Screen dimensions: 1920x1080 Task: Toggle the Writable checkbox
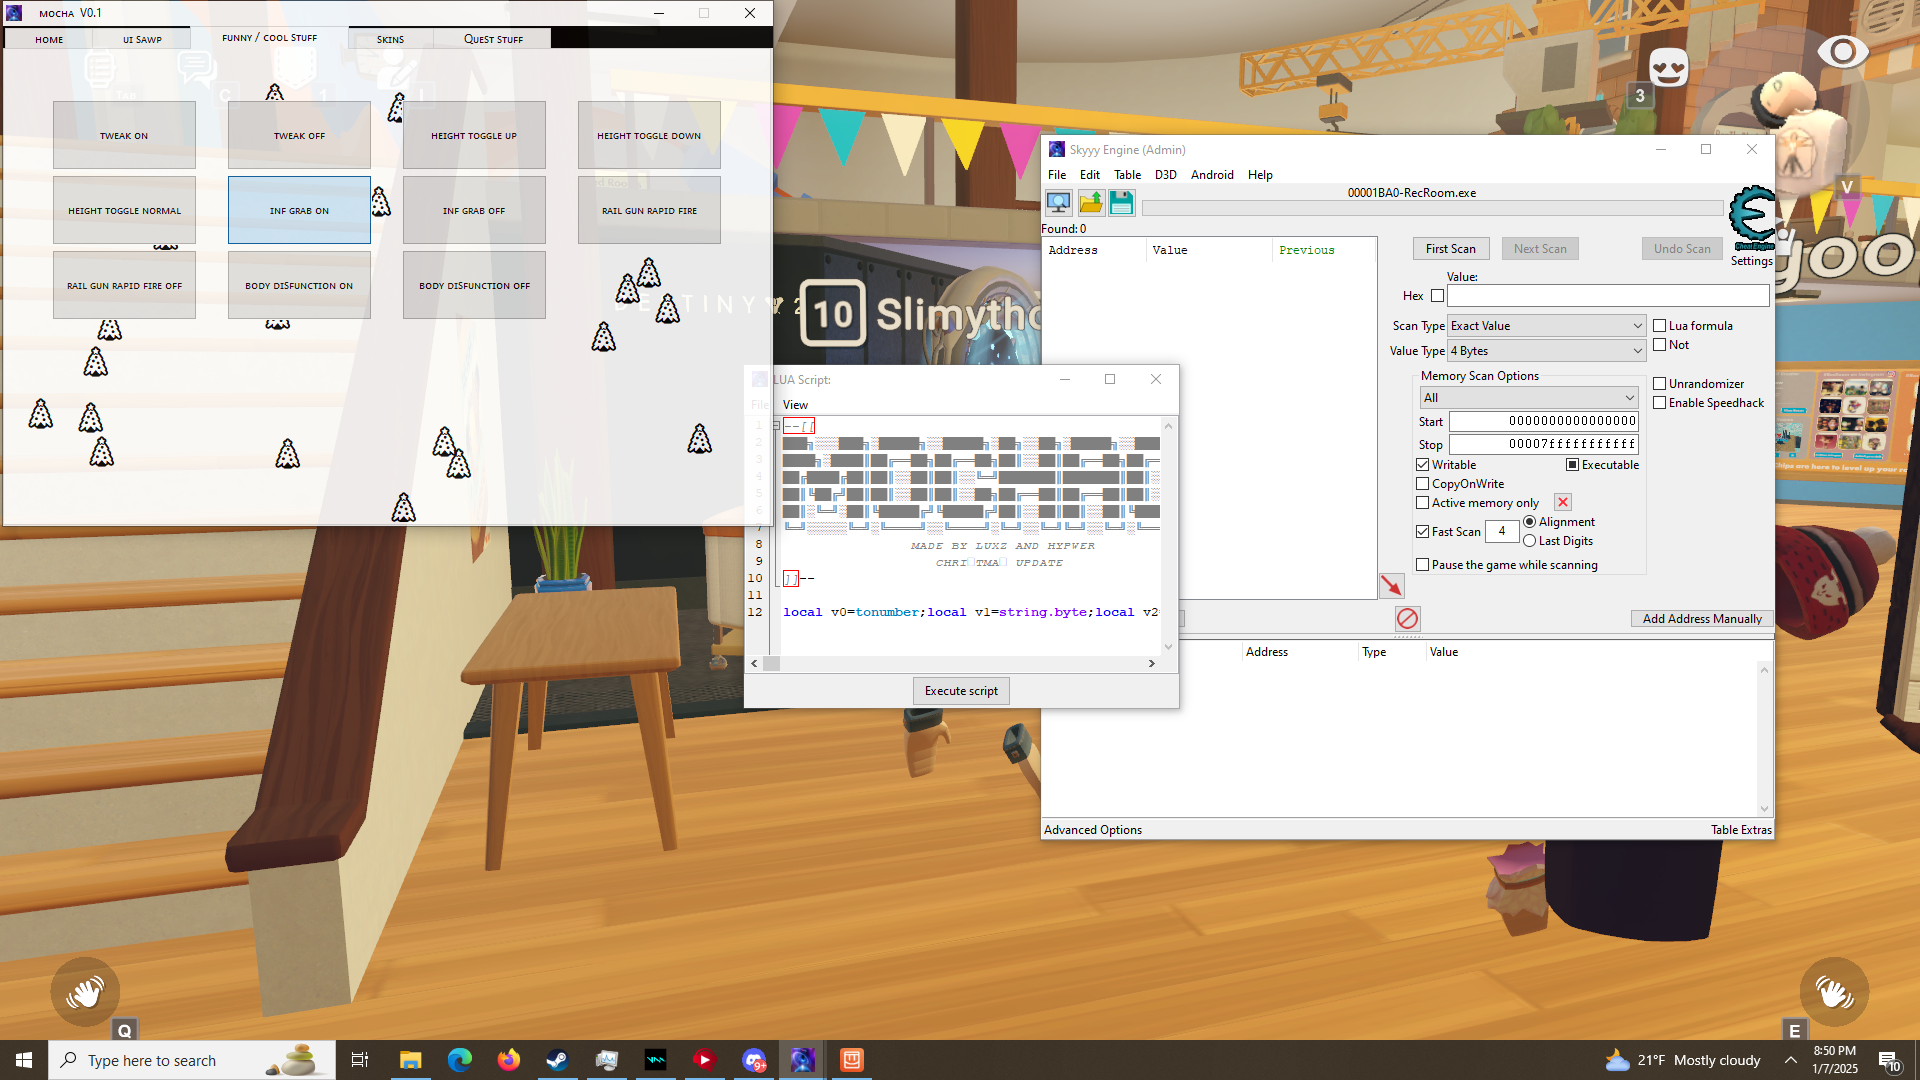(x=1422, y=465)
